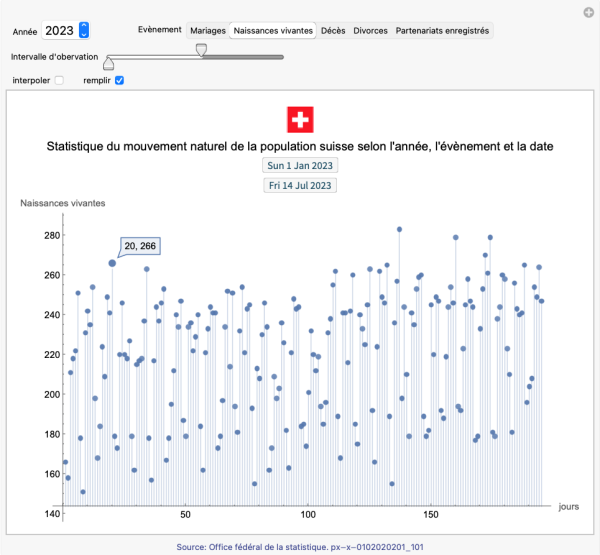Click the chart title text
This screenshot has height=555, width=600.
coord(300,146)
